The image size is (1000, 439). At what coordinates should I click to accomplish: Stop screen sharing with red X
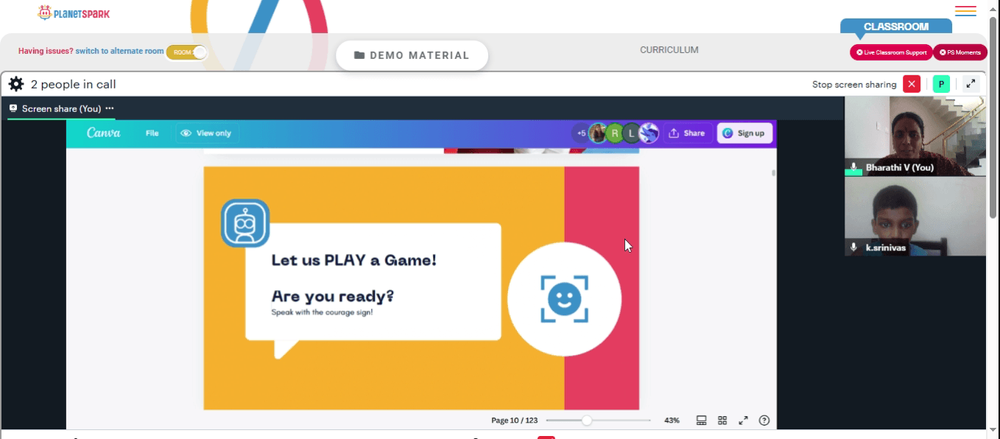[911, 84]
